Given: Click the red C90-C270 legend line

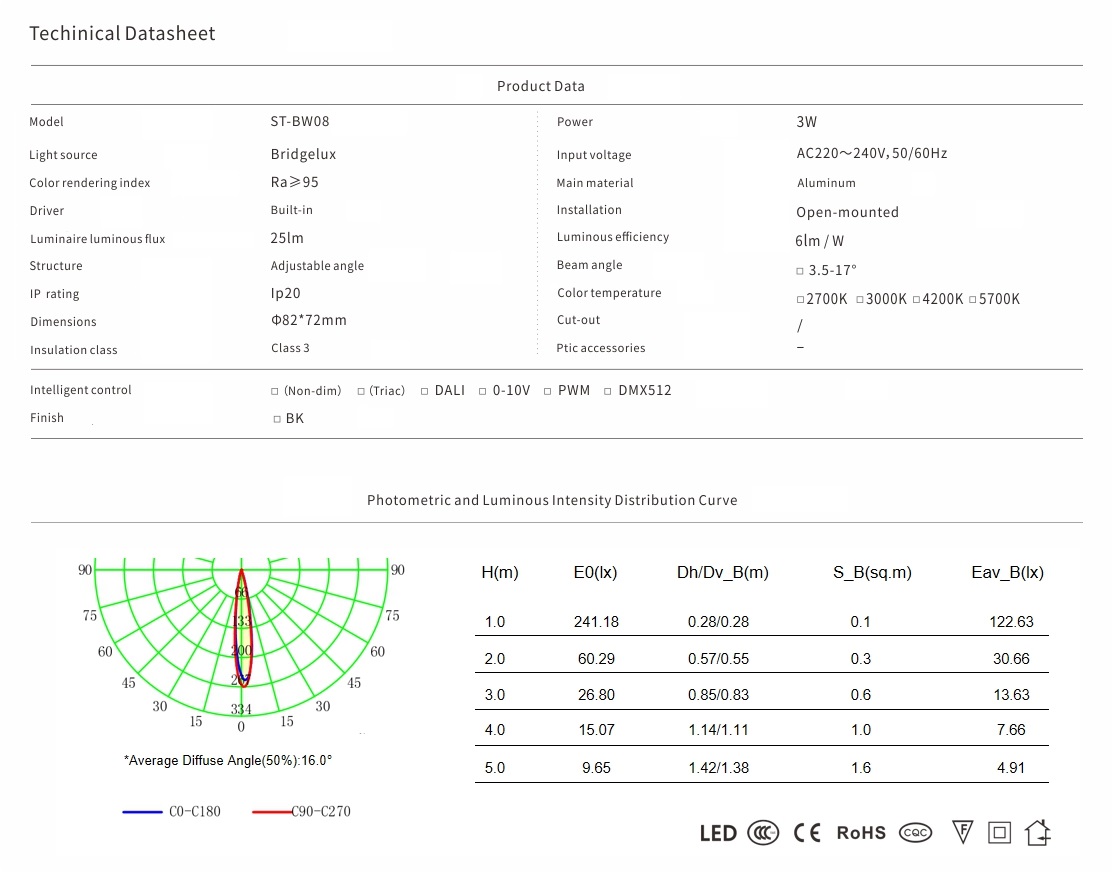Looking at the screenshot, I should pos(271,812).
